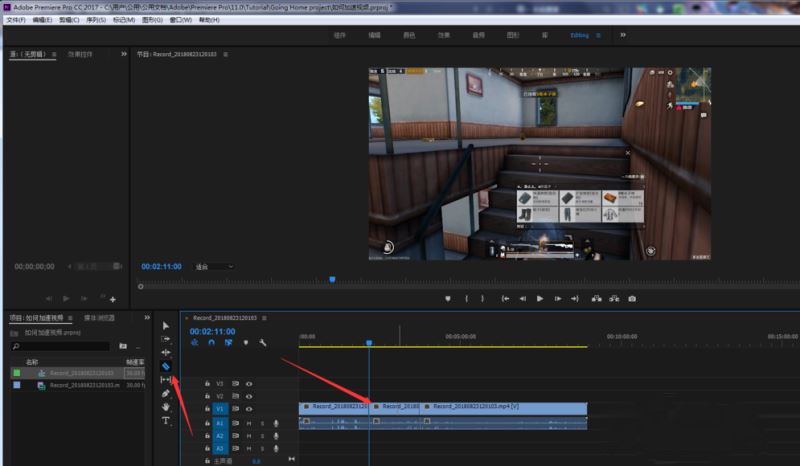
Task: Toggle sync lock on V2 track
Action: (x=235, y=396)
